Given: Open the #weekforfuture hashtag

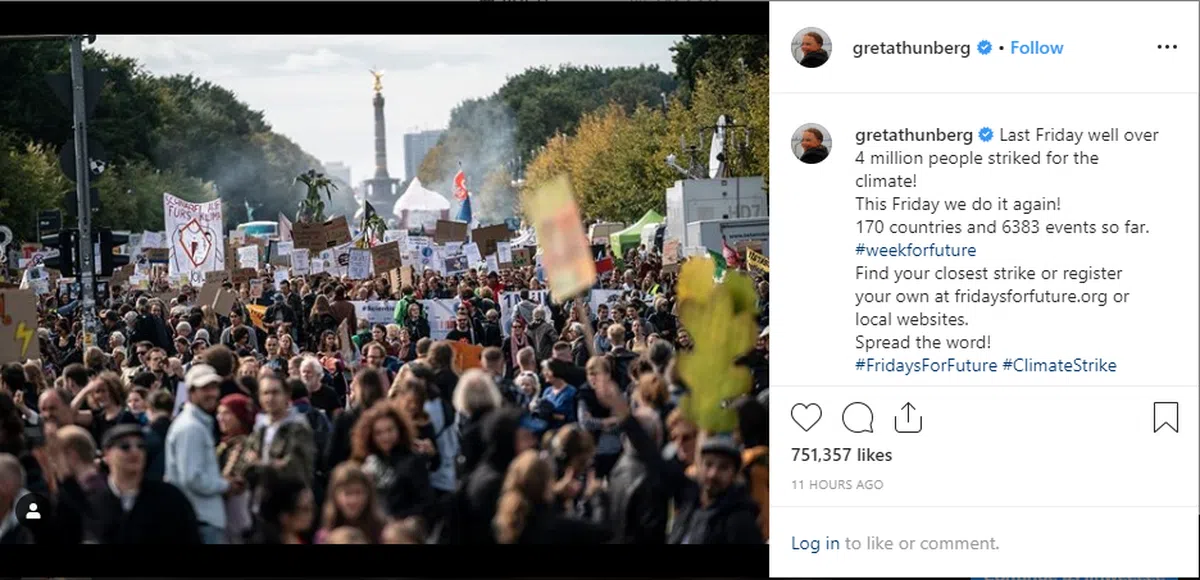Looking at the screenshot, I should (916, 250).
